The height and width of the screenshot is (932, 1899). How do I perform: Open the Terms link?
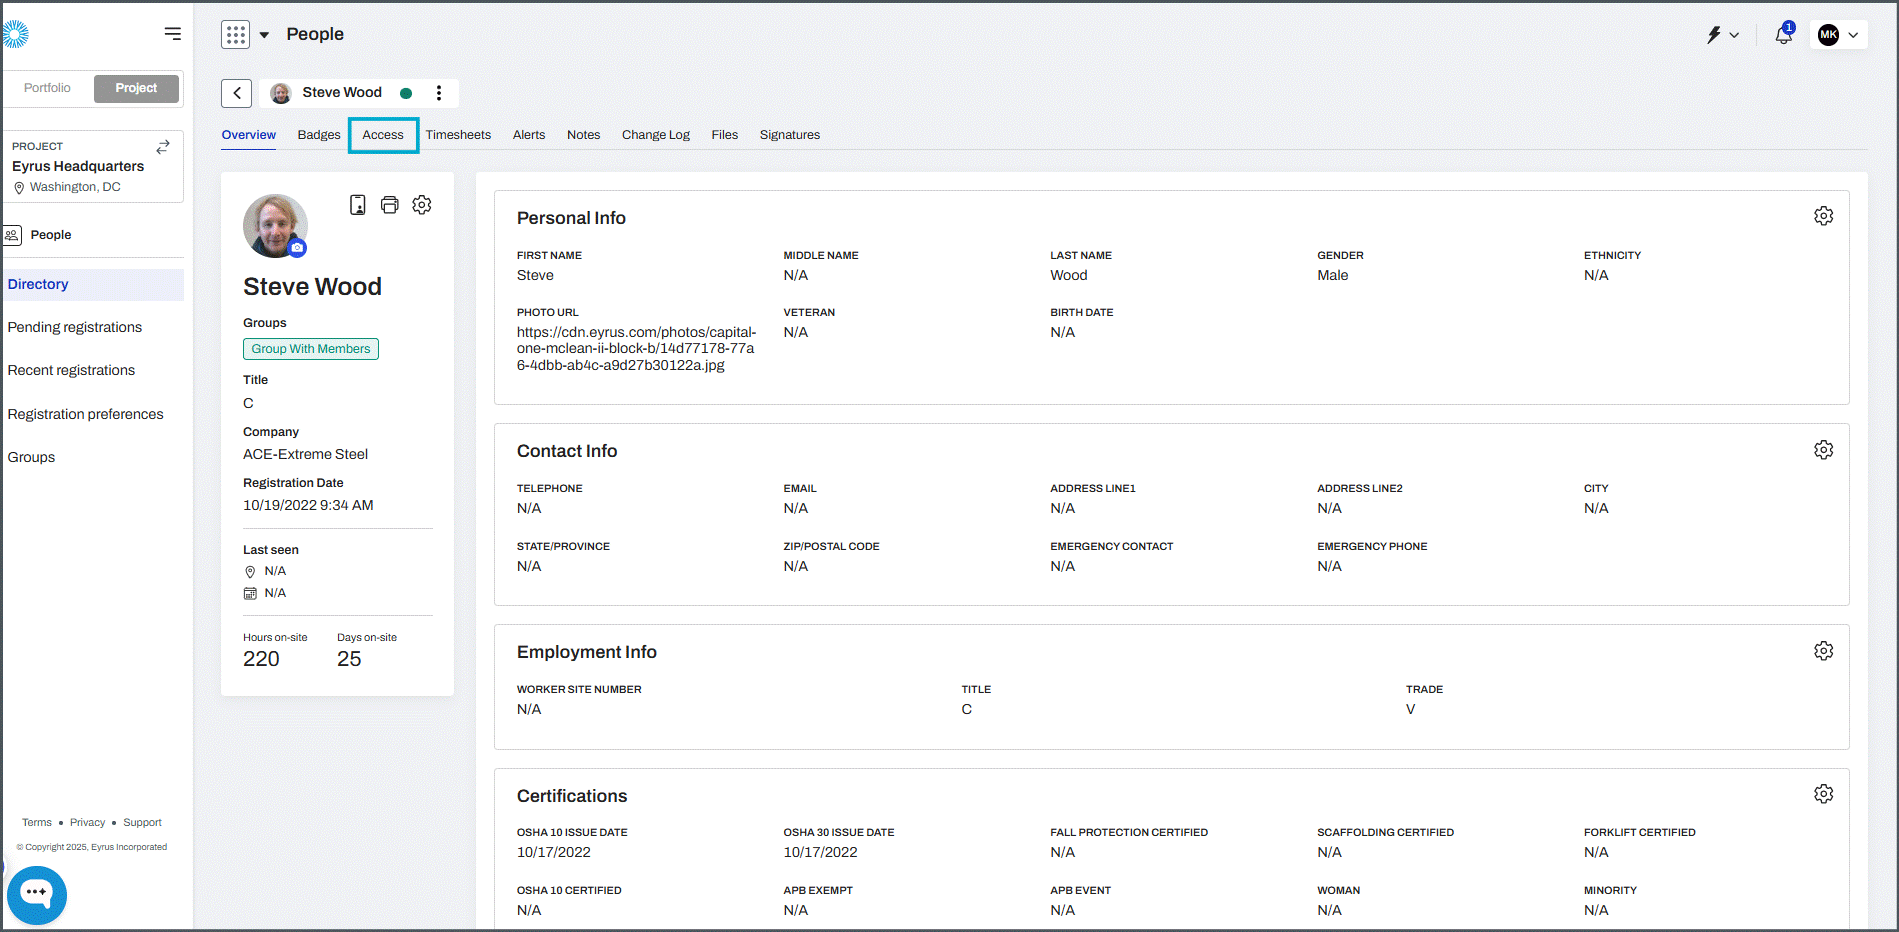[x=37, y=823]
